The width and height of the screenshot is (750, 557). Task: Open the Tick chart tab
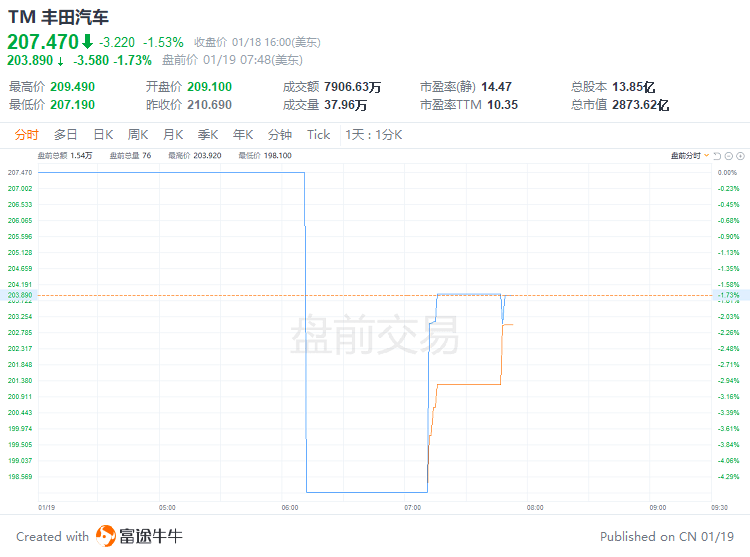[x=319, y=135]
